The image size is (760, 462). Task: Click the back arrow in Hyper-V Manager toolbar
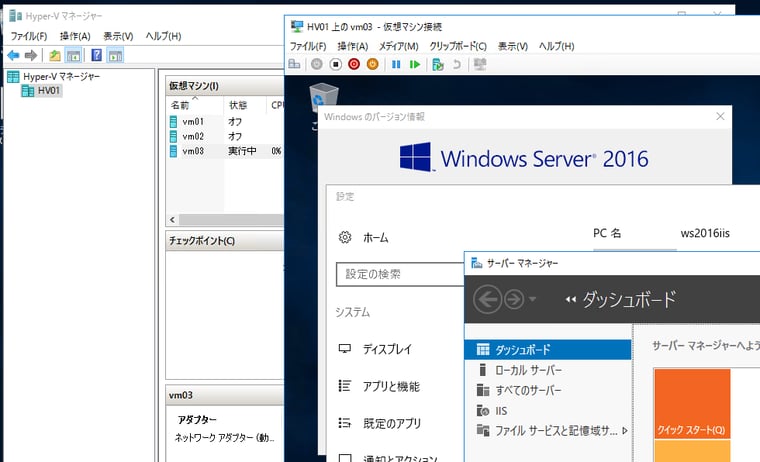13,55
